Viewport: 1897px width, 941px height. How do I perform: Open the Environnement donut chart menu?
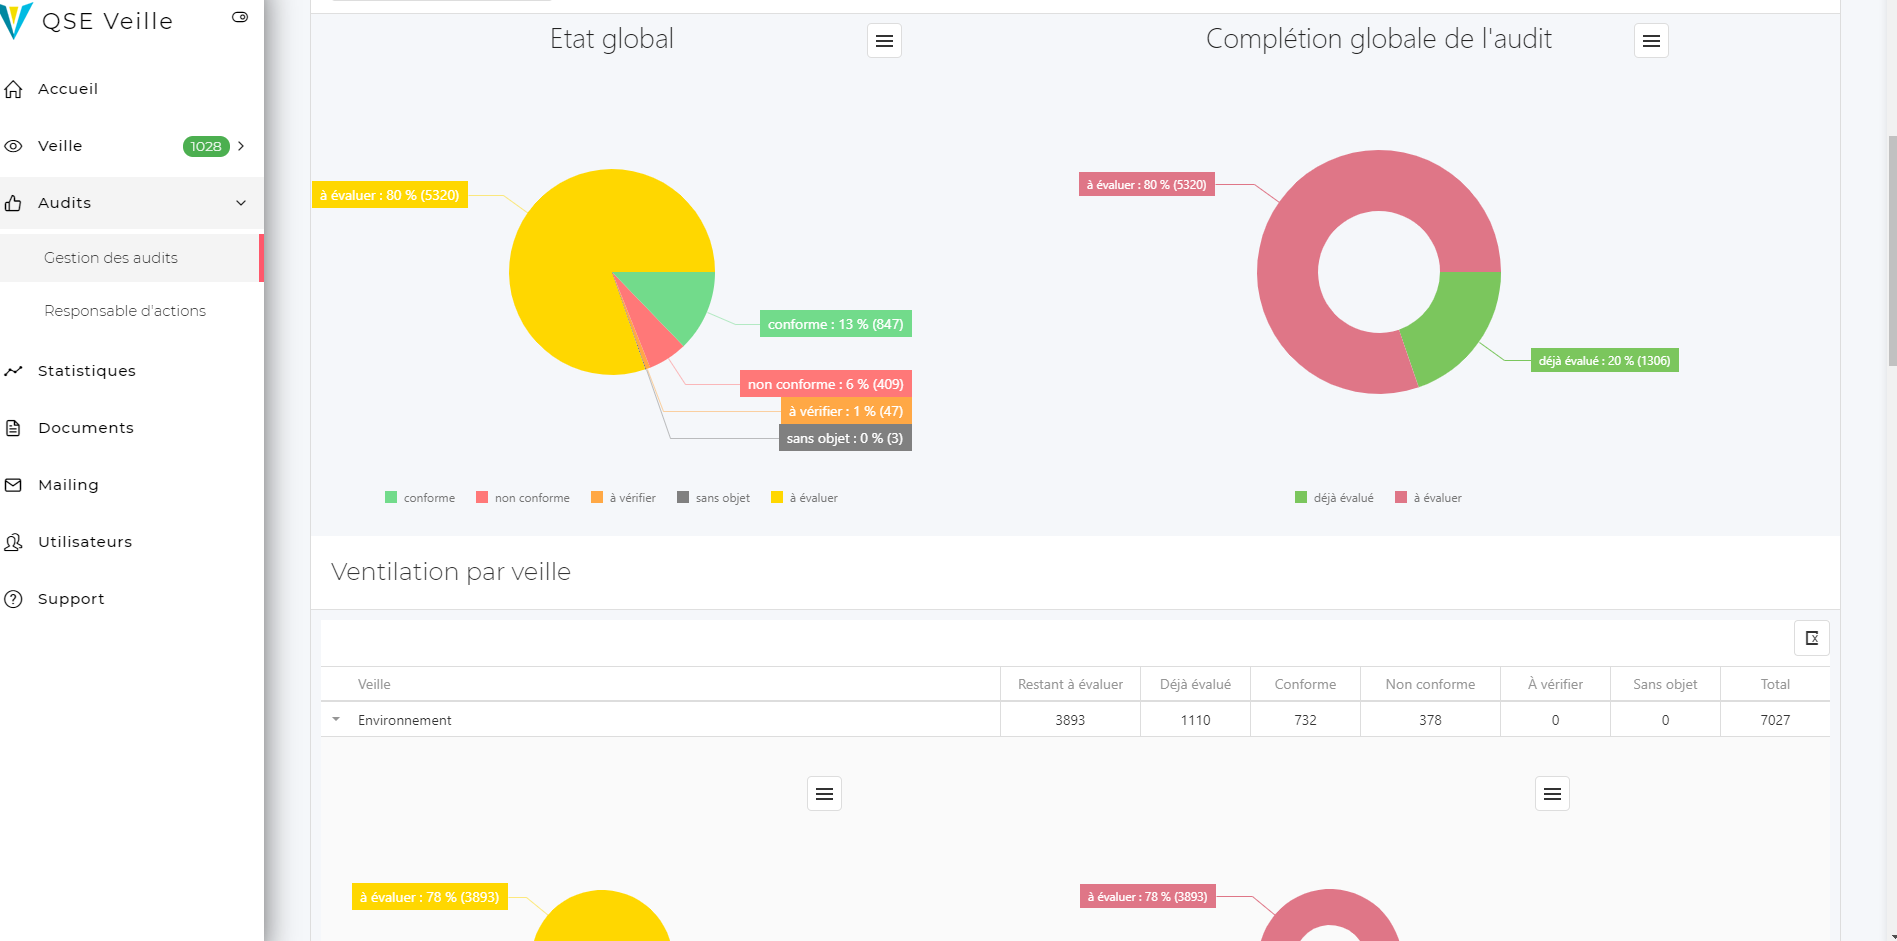(1552, 794)
